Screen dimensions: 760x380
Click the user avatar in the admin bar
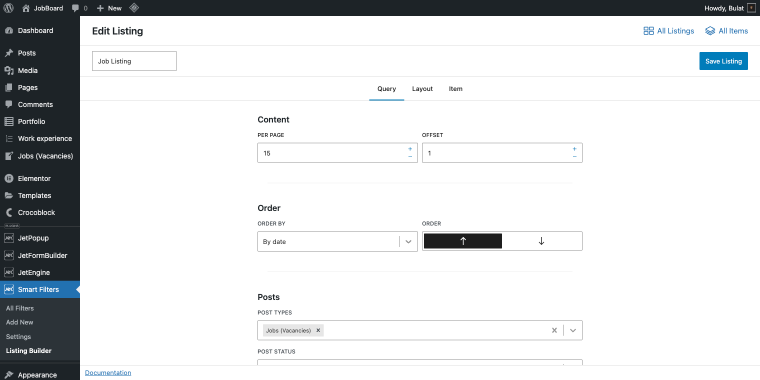click(752, 8)
